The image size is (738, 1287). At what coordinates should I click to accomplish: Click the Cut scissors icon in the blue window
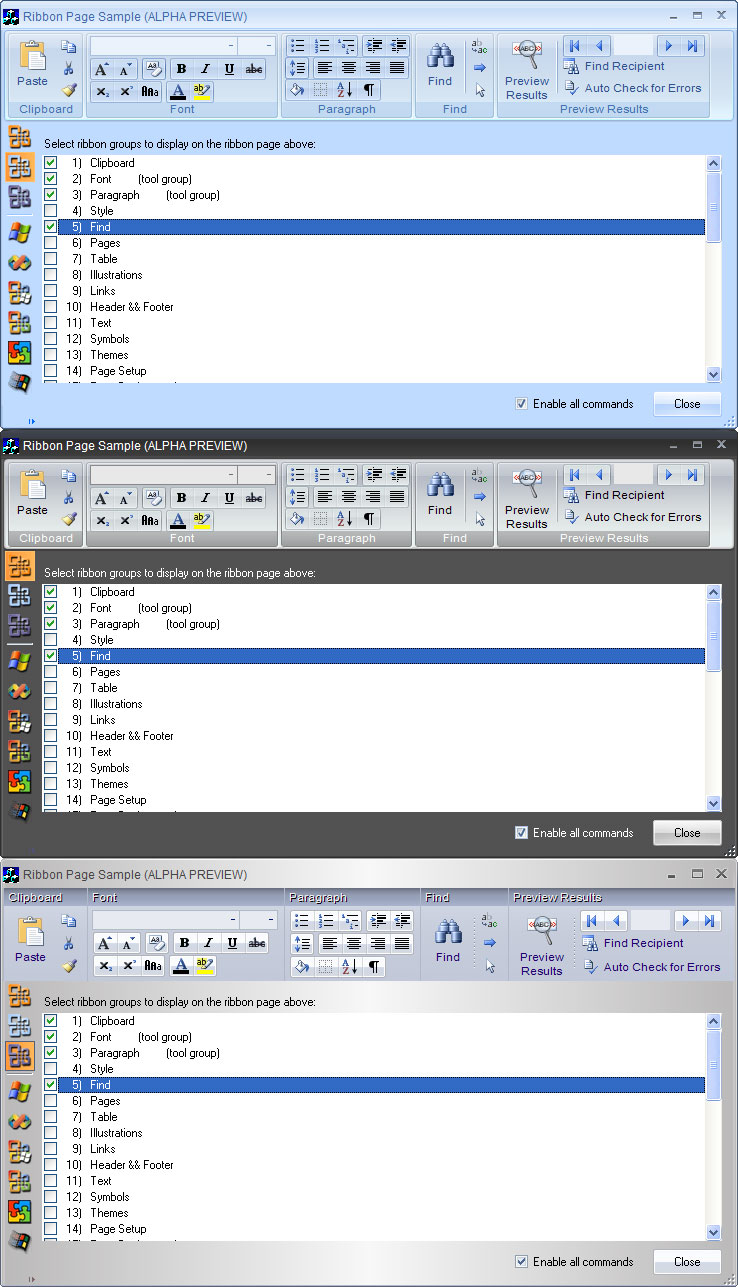coord(68,68)
